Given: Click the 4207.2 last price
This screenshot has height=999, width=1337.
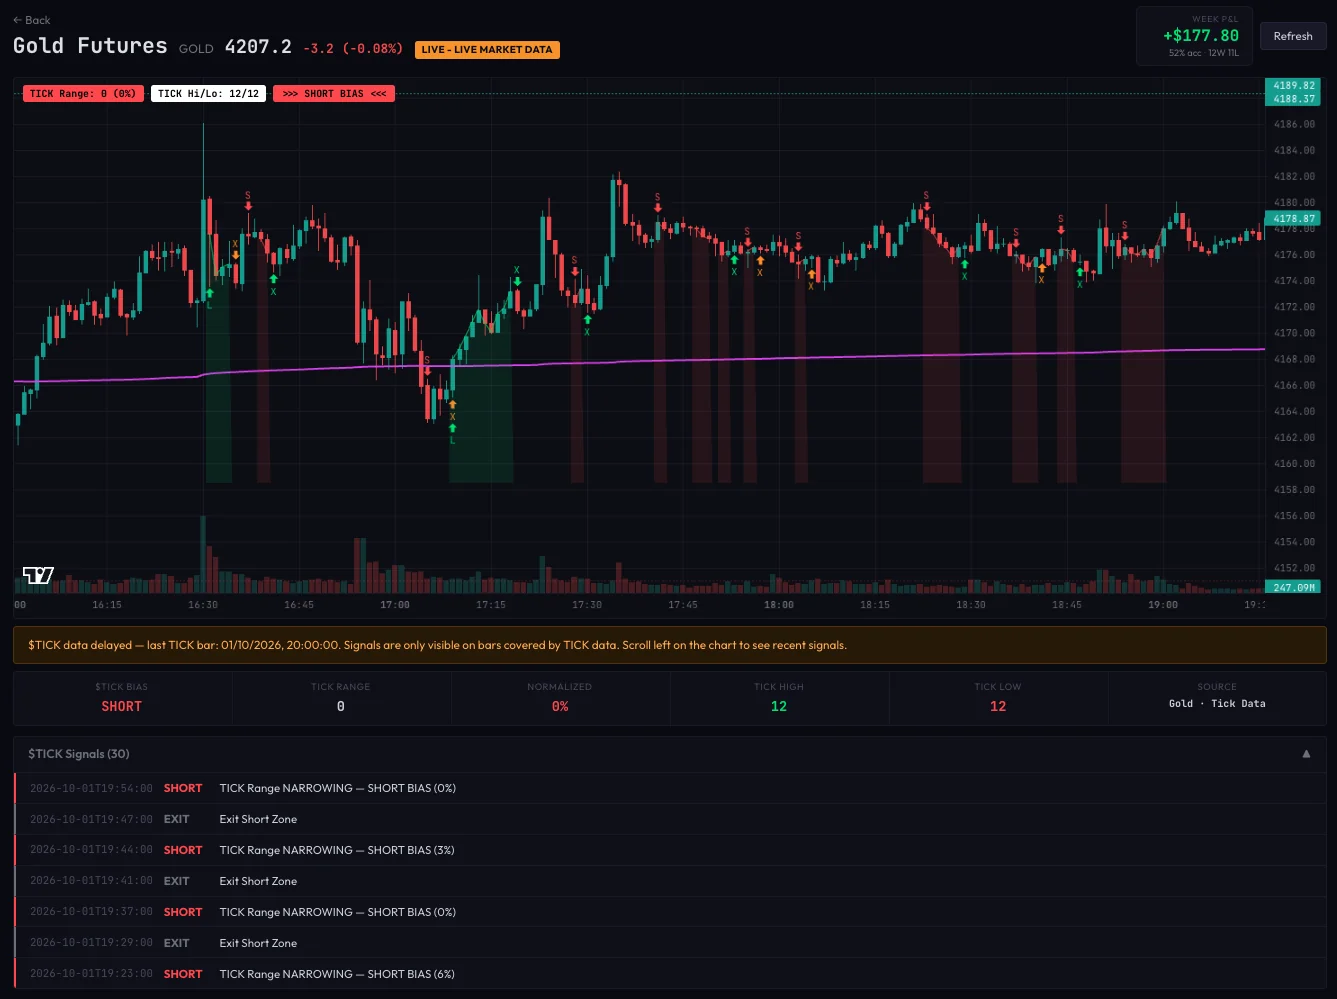Looking at the screenshot, I should (258, 47).
